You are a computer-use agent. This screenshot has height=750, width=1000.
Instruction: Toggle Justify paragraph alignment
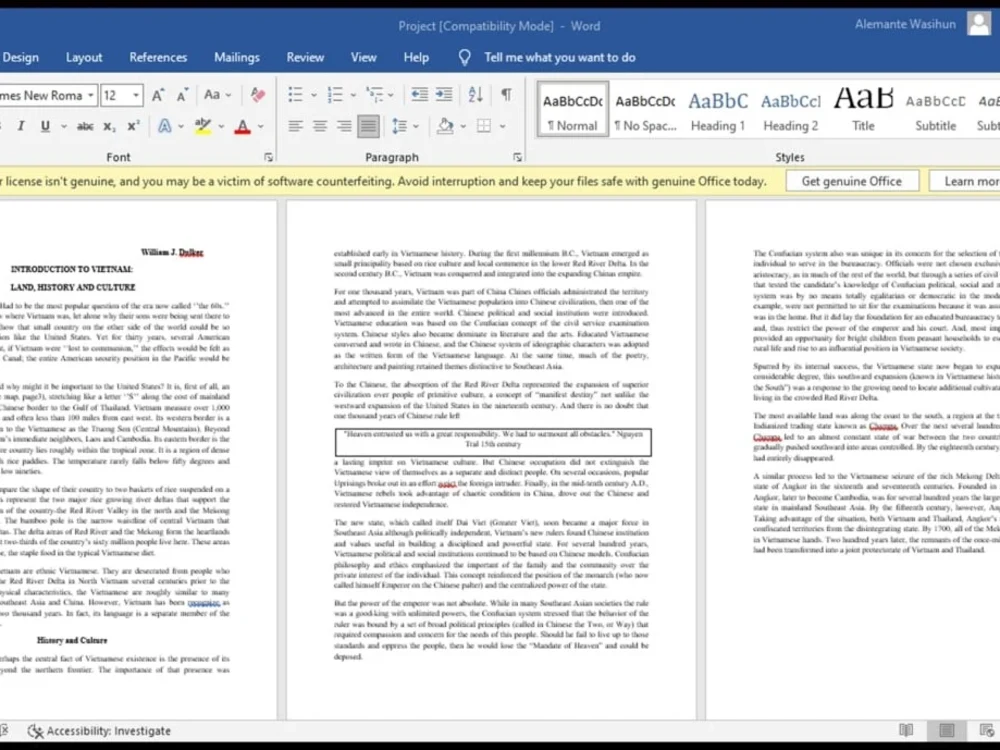(368, 126)
